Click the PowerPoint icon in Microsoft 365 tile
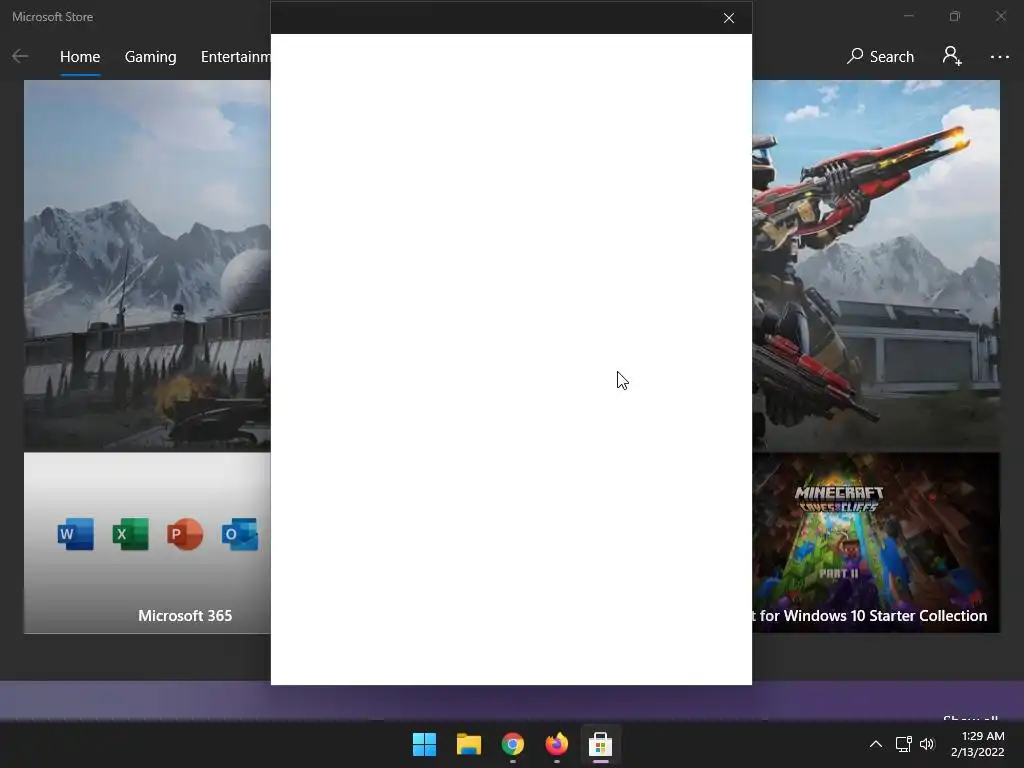The height and width of the screenshot is (768, 1024). coord(185,534)
